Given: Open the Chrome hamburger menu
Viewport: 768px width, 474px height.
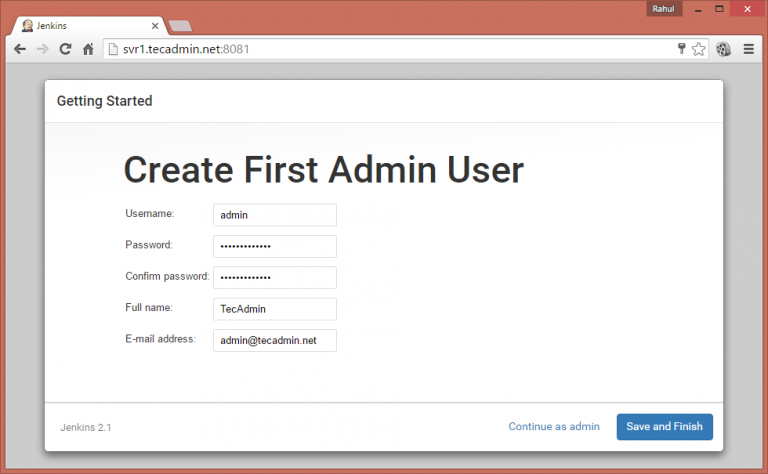Looking at the screenshot, I should (x=748, y=49).
